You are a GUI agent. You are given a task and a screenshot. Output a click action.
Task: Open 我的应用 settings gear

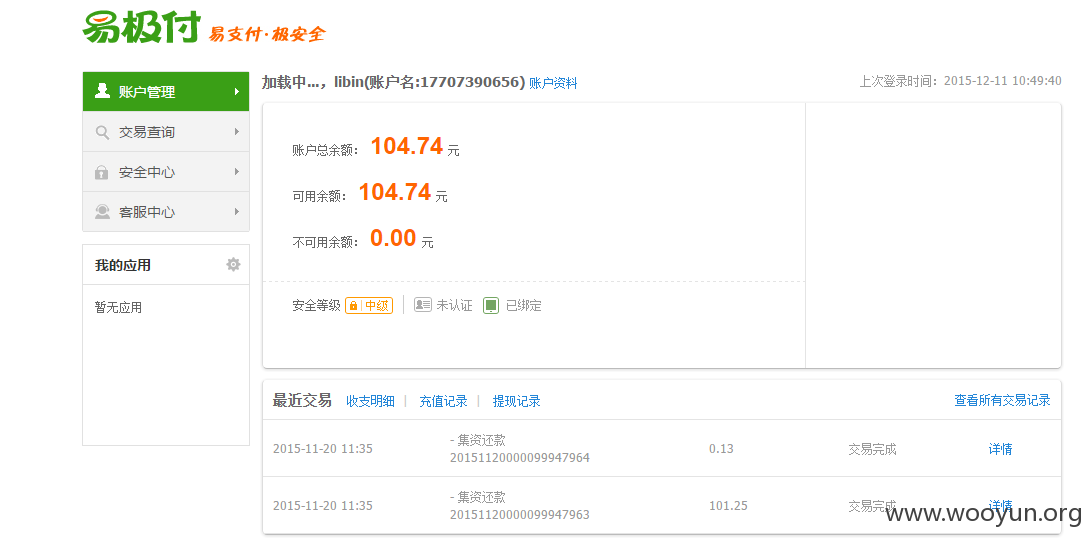tap(233, 264)
